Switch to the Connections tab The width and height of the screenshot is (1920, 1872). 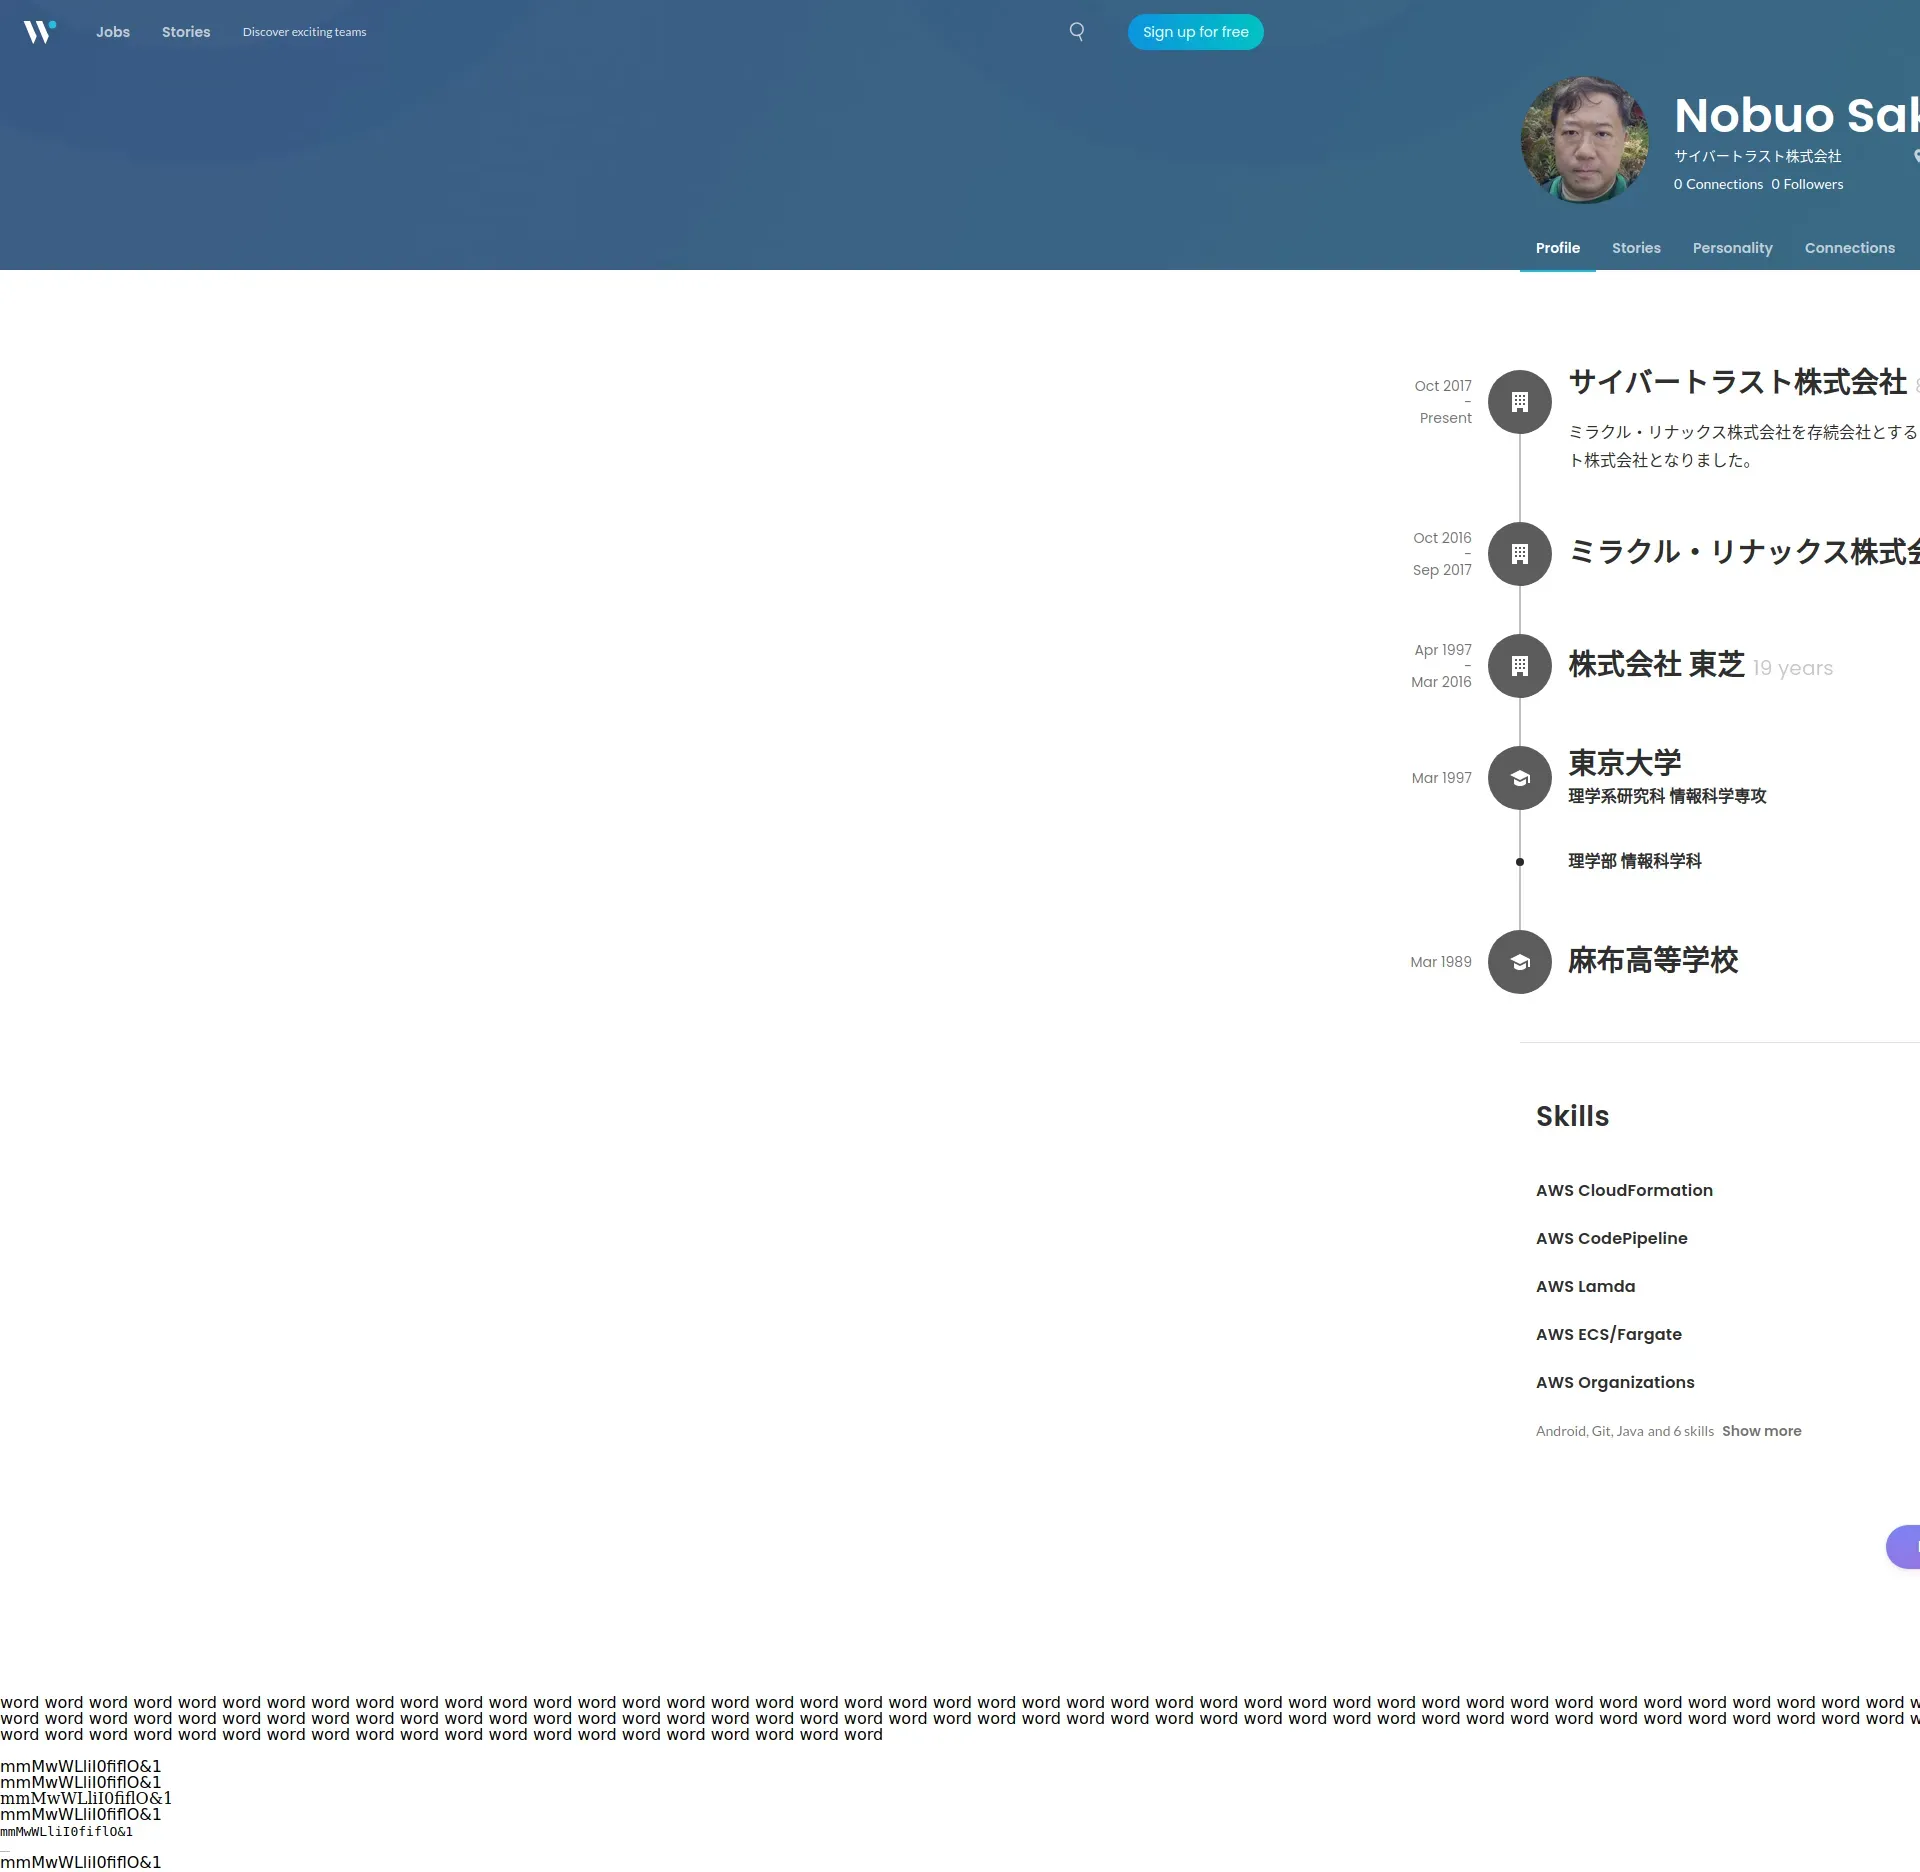tap(1849, 248)
